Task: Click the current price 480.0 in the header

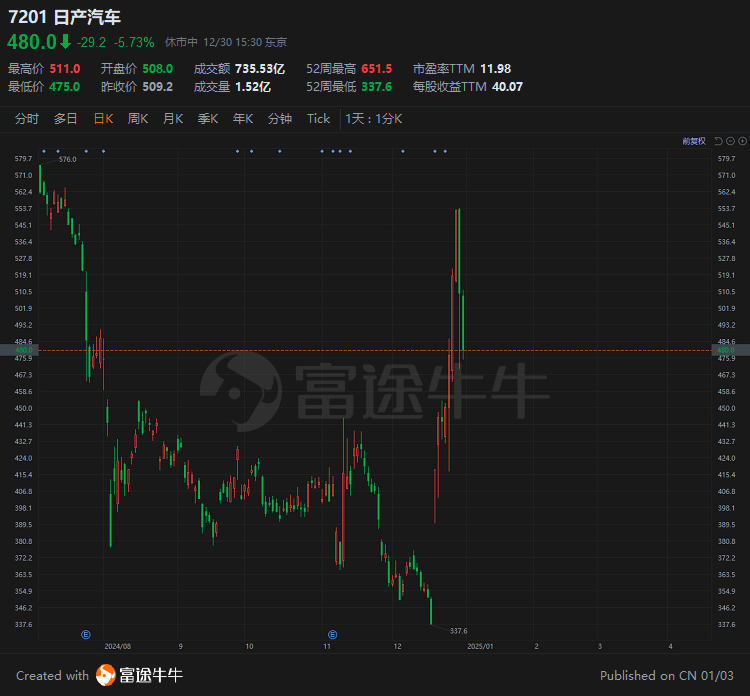Action: (x=32, y=42)
